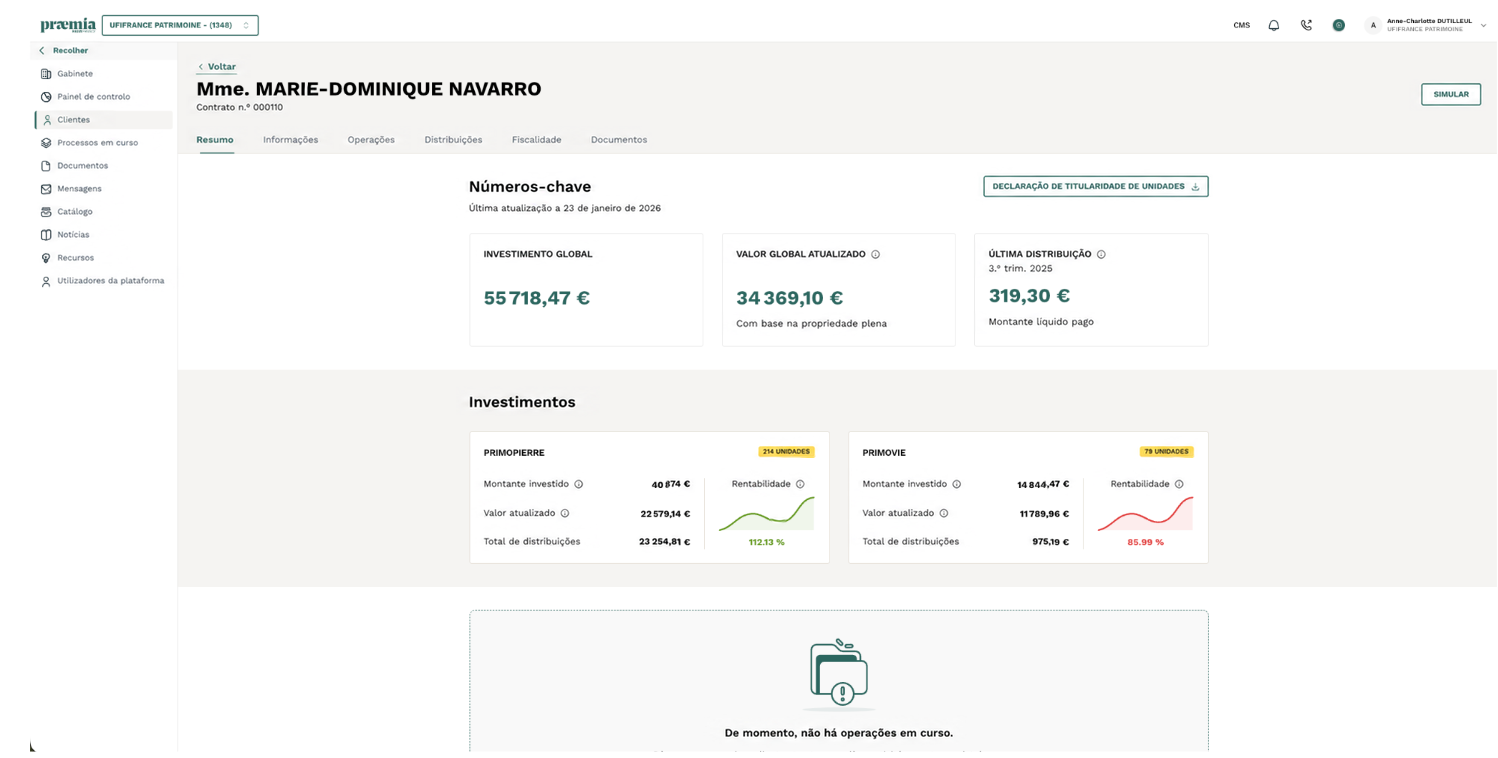Switch to the Fiscalidade tab
This screenshot has width=1498, height=758.
tap(536, 140)
